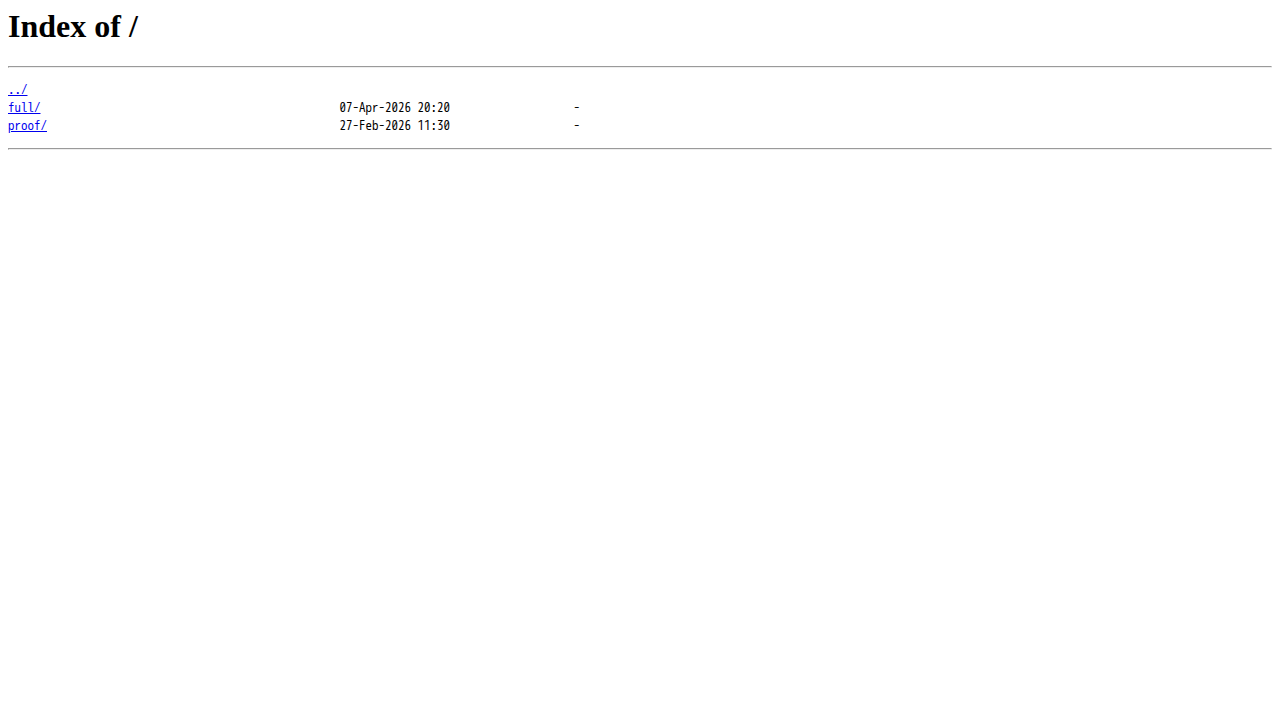
Task: Click the 11:30 time in the proof/ row
Action: (x=434, y=126)
